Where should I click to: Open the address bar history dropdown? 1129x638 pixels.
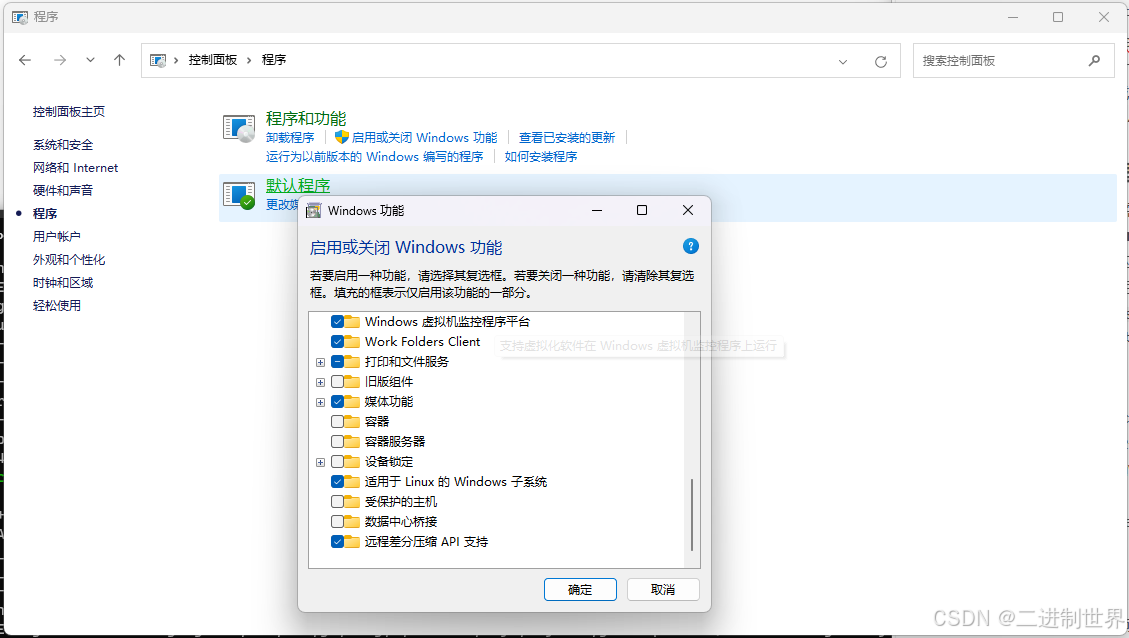point(842,62)
